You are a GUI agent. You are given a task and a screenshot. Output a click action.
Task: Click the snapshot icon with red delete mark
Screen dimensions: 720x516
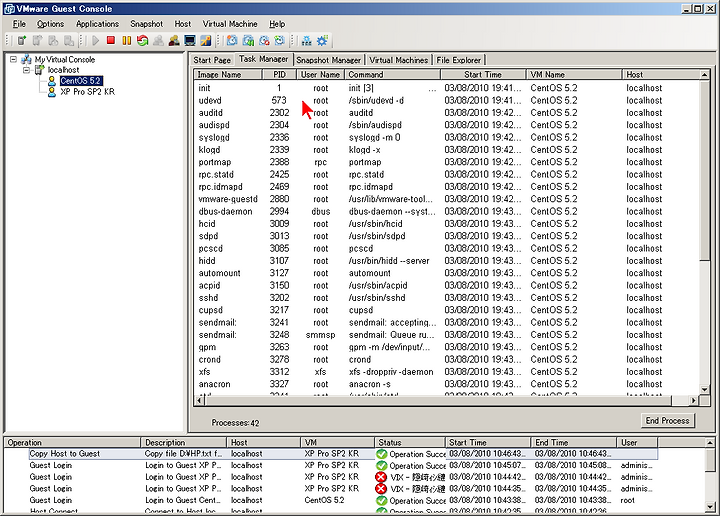(x=264, y=40)
